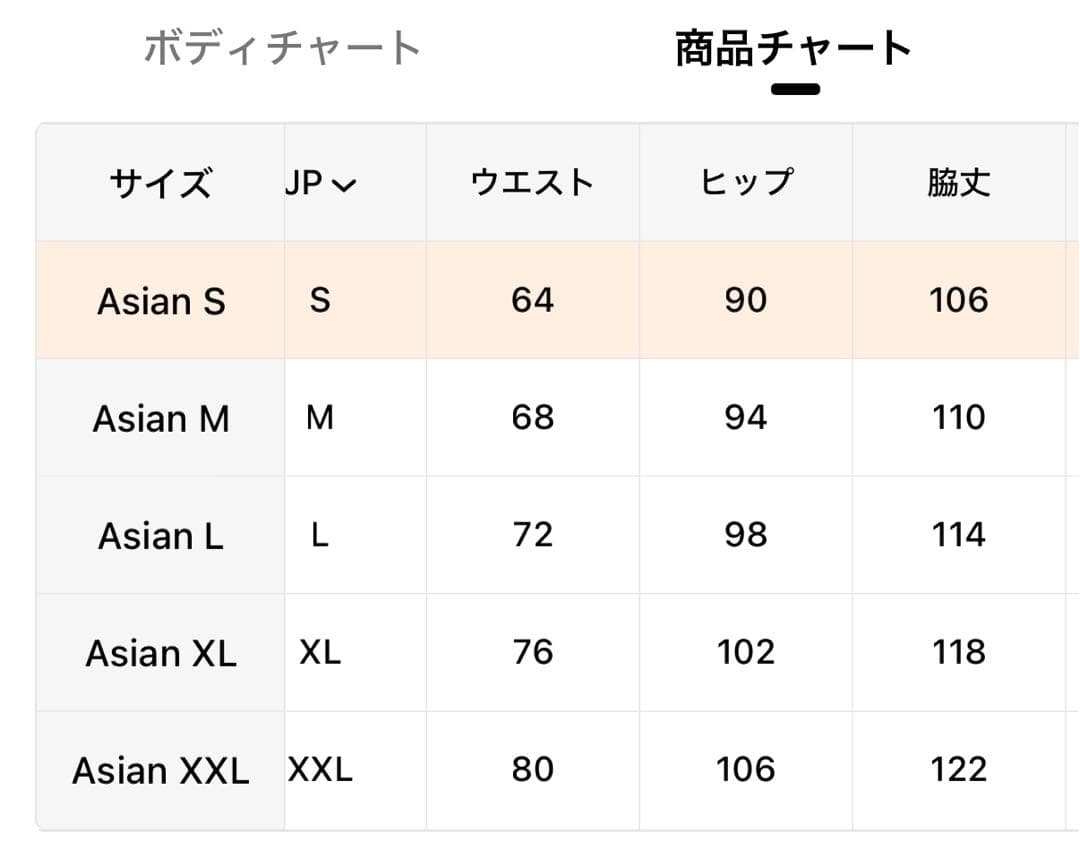The width and height of the screenshot is (1080, 859).
Task: Open the JP size region dropdown
Action: [x=320, y=184]
